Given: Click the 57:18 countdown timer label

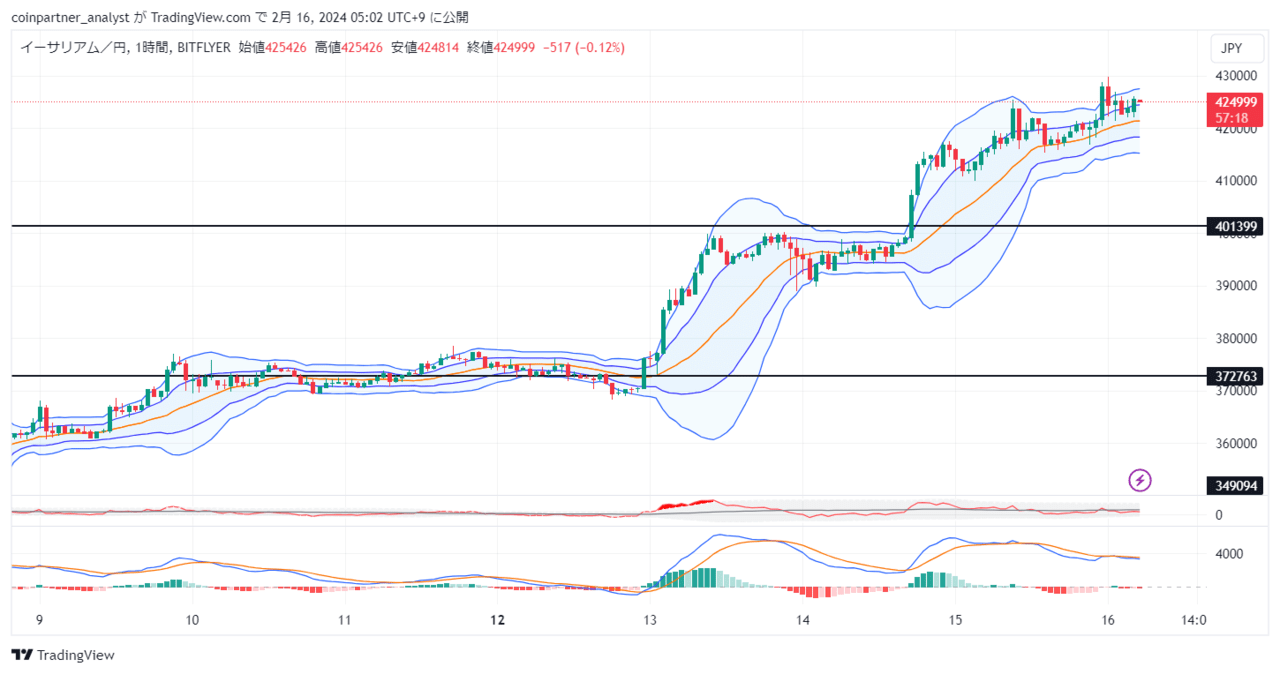Looking at the screenshot, I should 1231,118.
